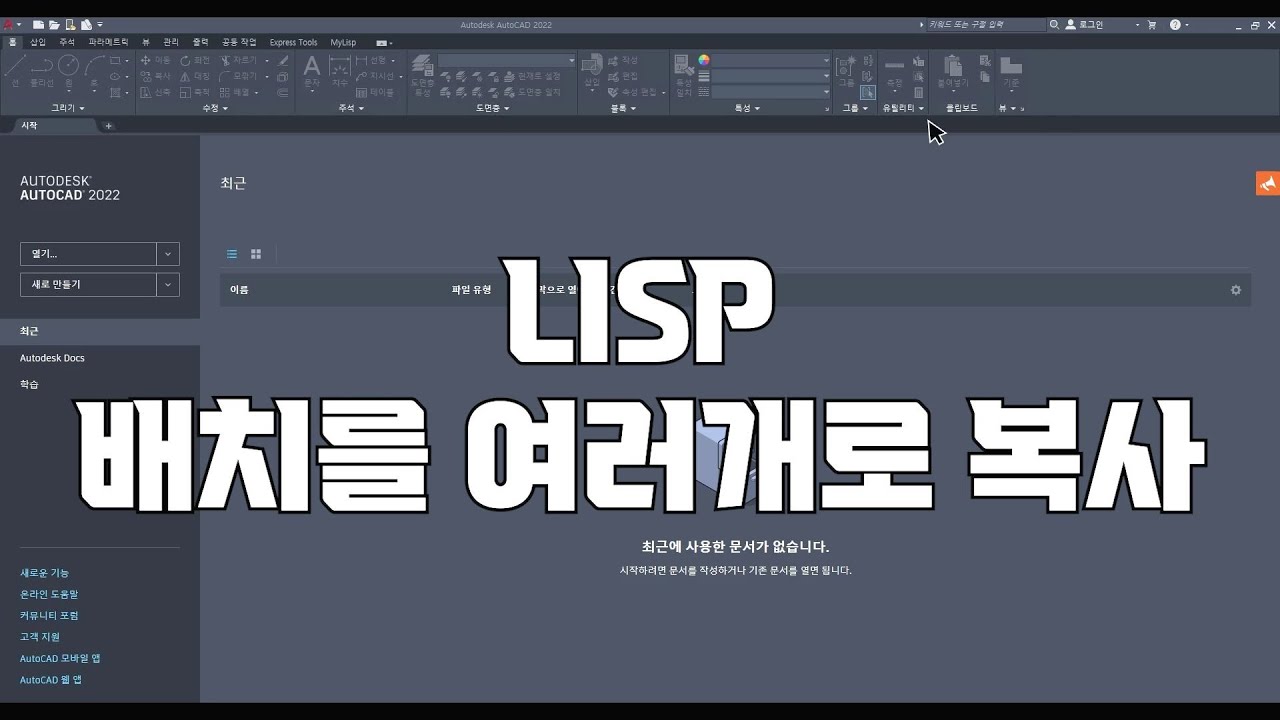Expand the 그리기 (Draw) panel

pos(68,107)
